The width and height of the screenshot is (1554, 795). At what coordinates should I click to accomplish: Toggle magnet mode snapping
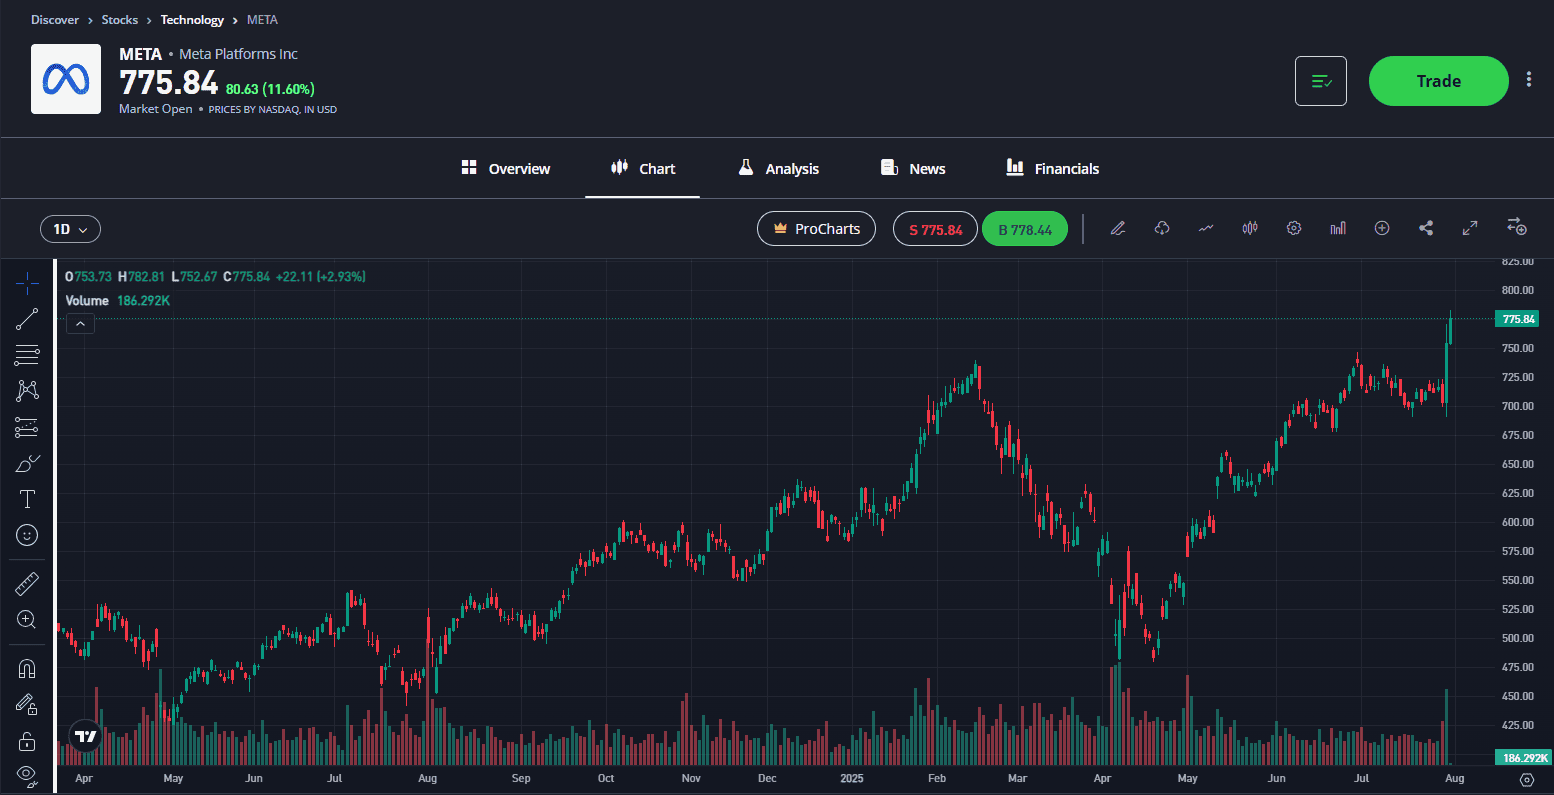[x=27, y=668]
